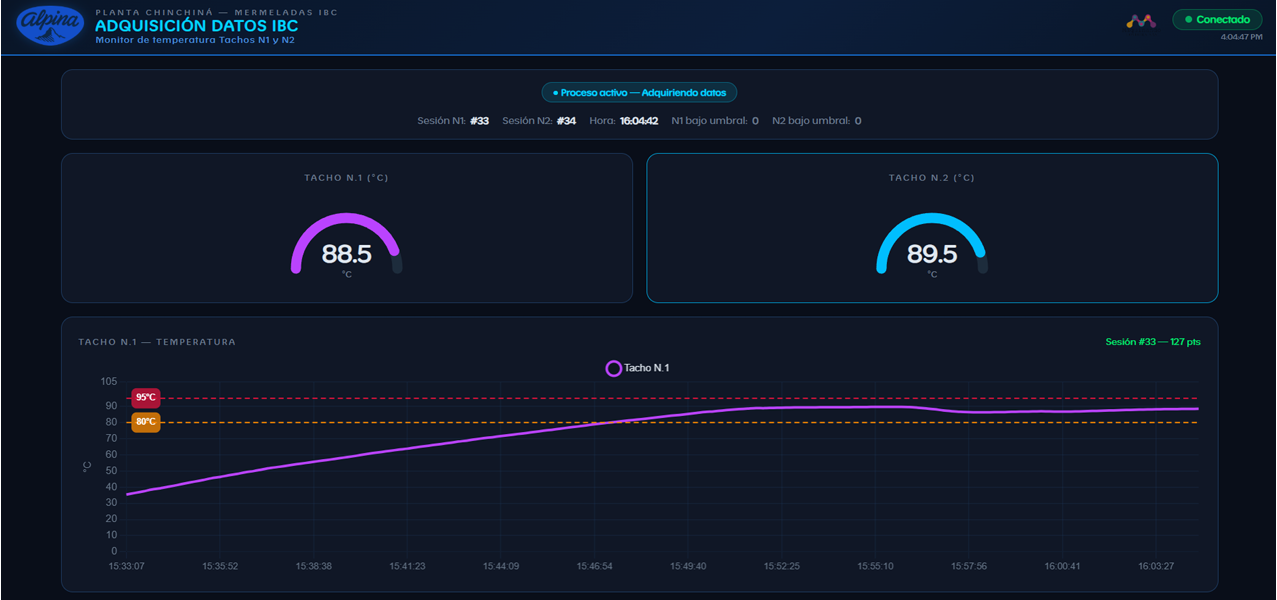This screenshot has width=1277, height=600.
Task: Click the 15:55:10 x-axis time label
Action: pos(875,566)
